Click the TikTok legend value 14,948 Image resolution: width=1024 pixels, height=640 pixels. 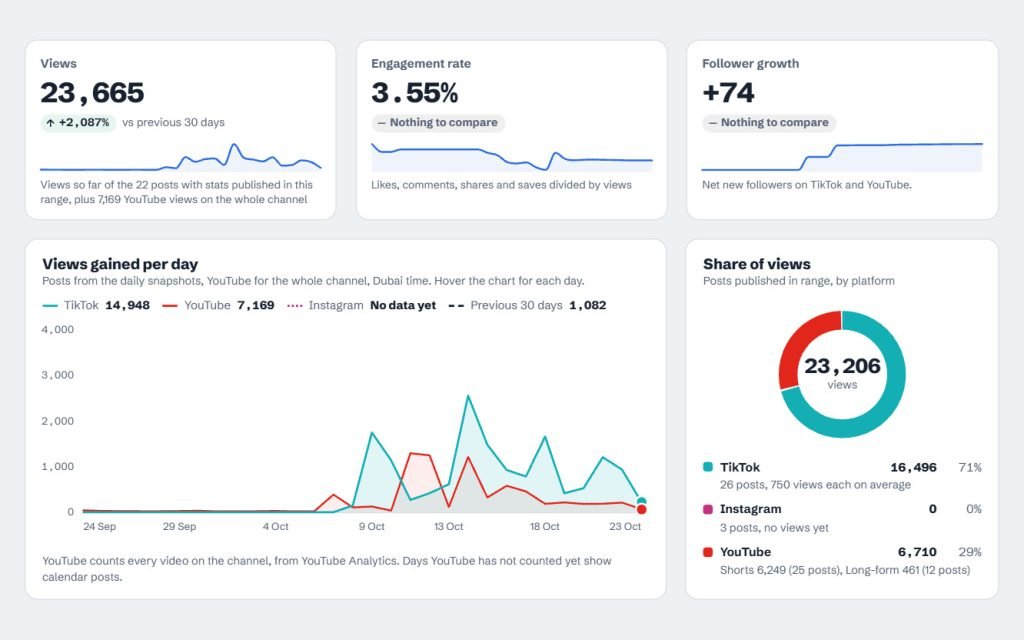(127, 305)
